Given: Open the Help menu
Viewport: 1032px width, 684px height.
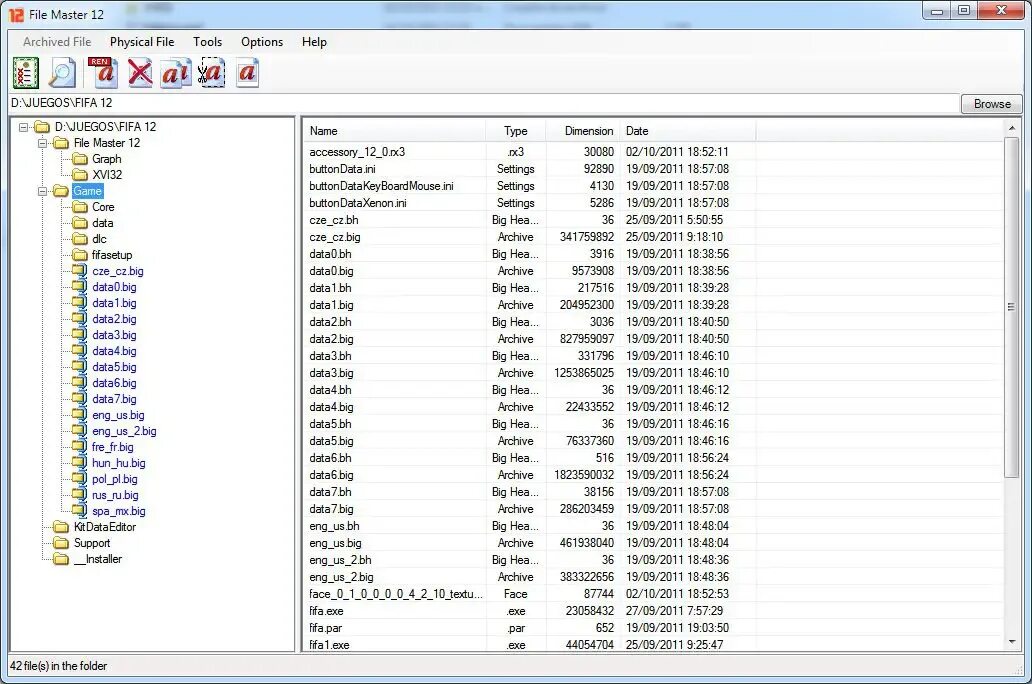Looking at the screenshot, I should pos(314,41).
